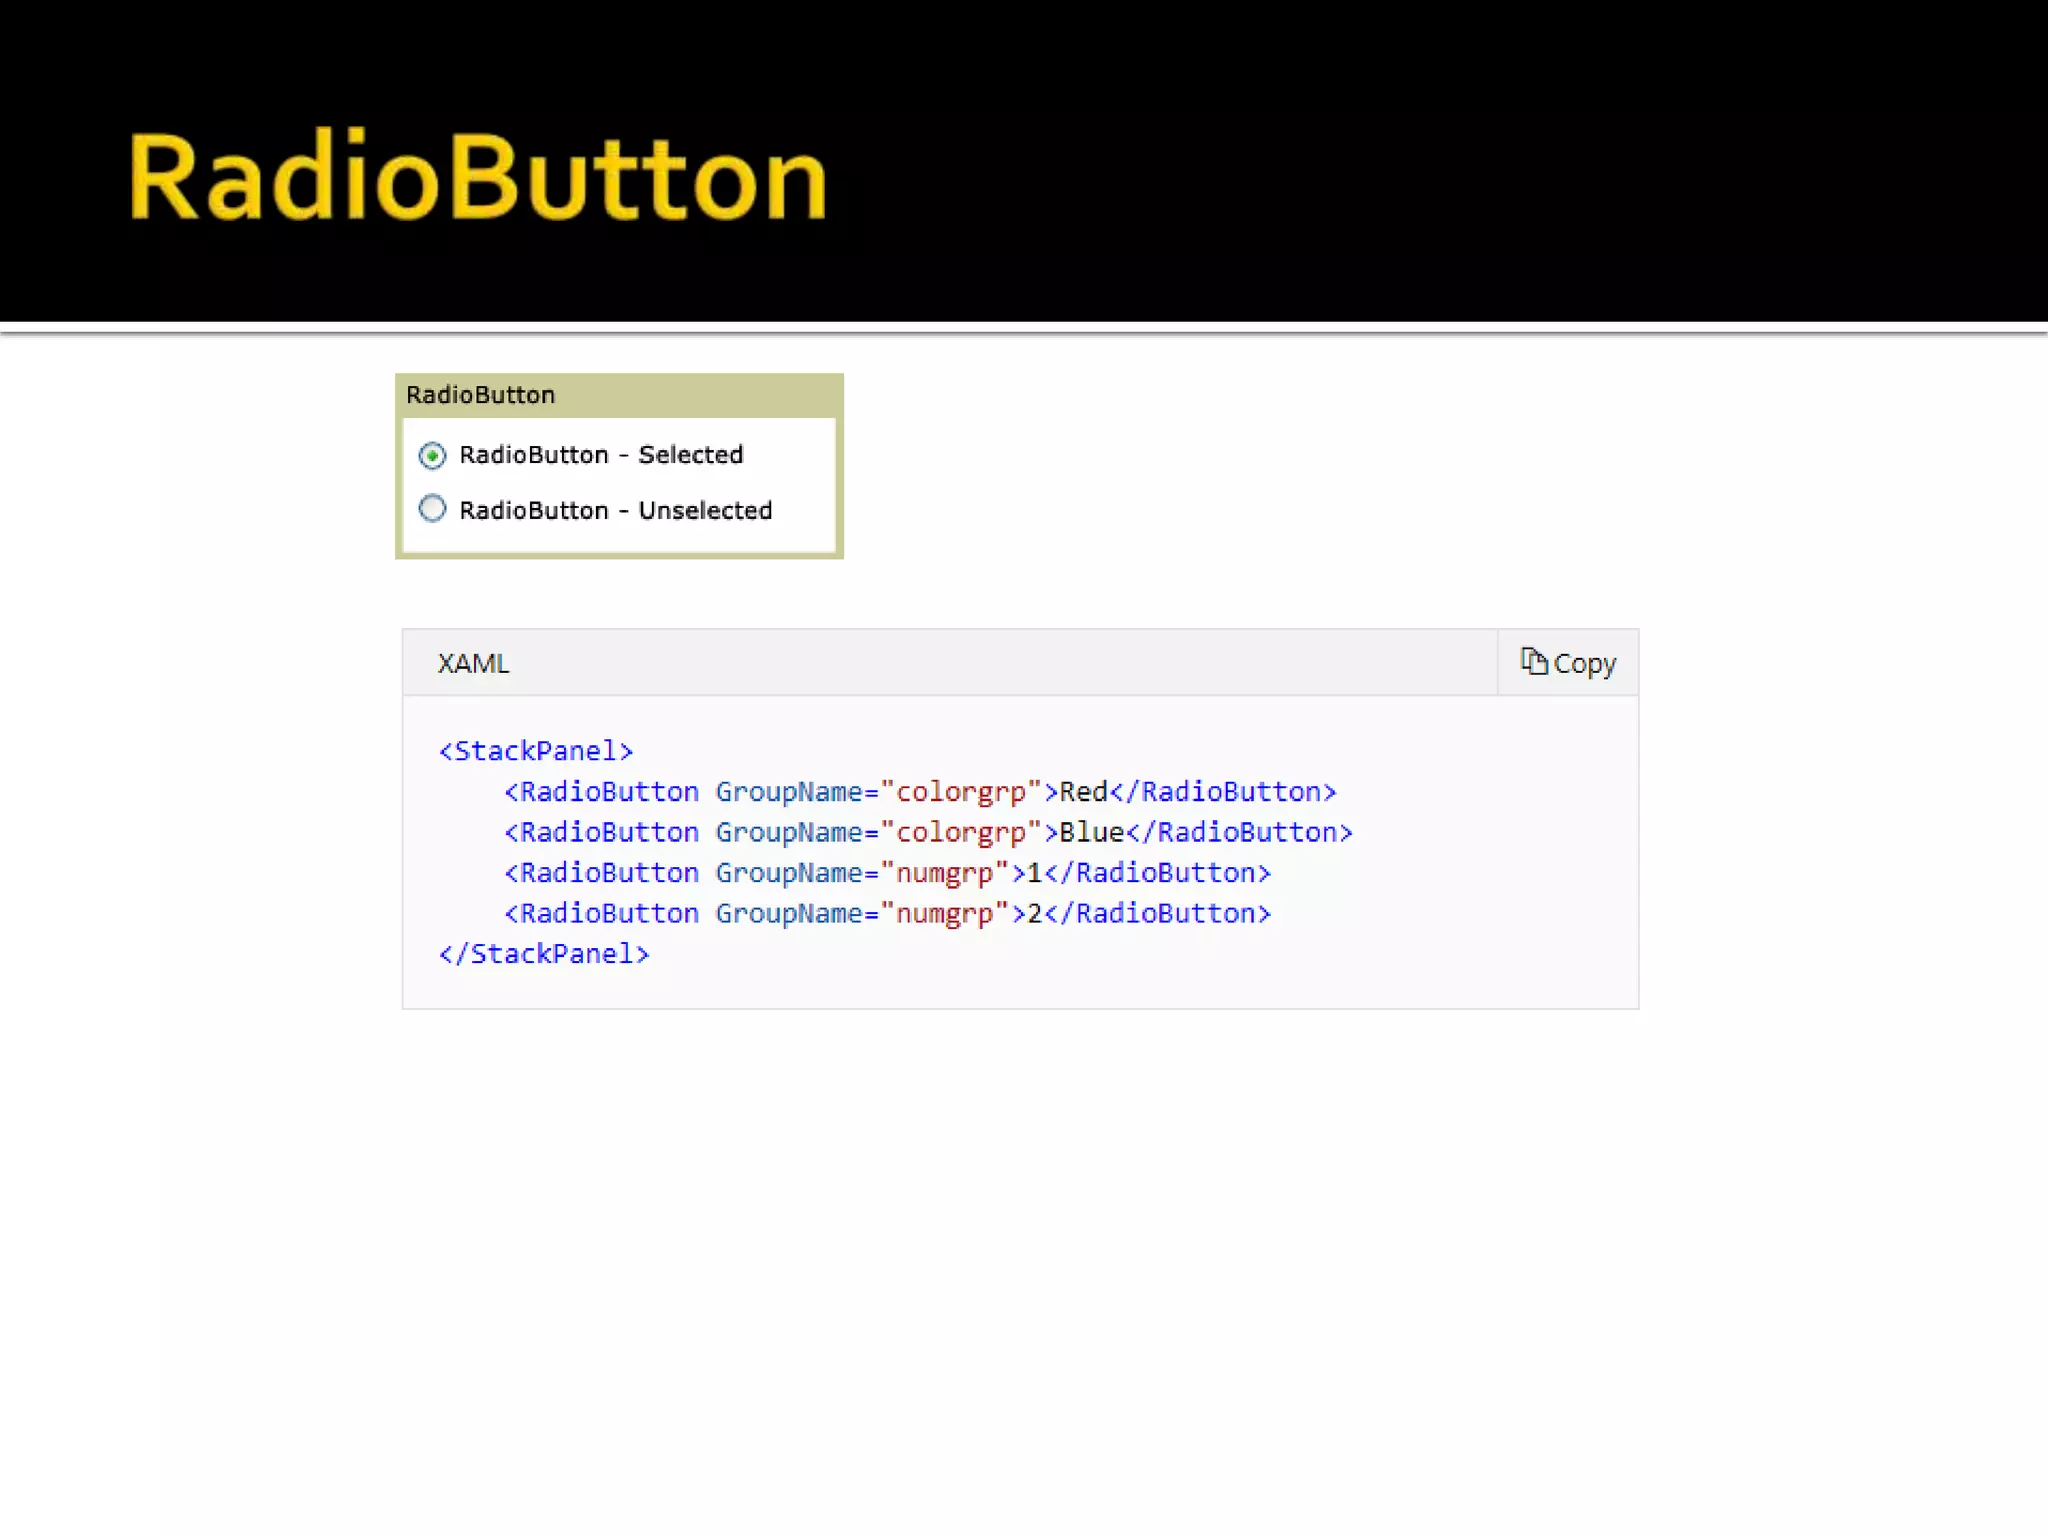This screenshot has height=1536, width=2048.
Task: Click the 'RadioButton - Unselected' label text
Action: [x=615, y=511]
